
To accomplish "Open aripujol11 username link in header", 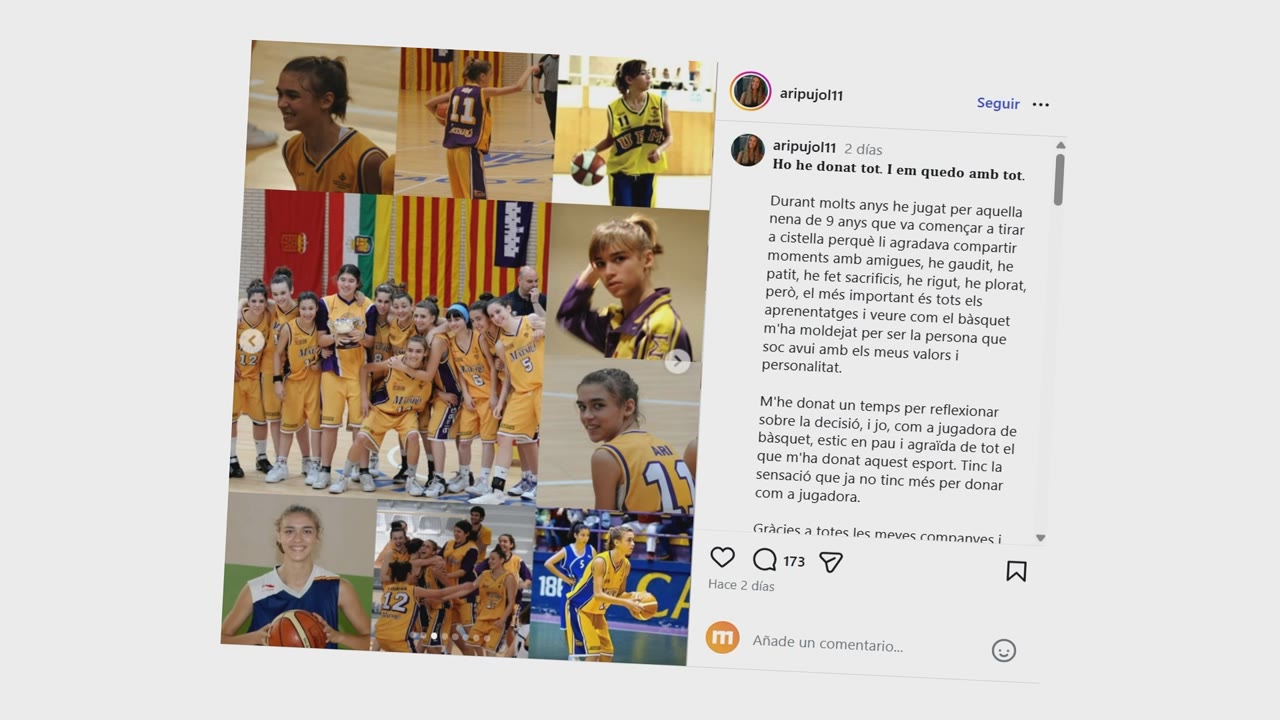I will pyautogui.click(x=811, y=95).
